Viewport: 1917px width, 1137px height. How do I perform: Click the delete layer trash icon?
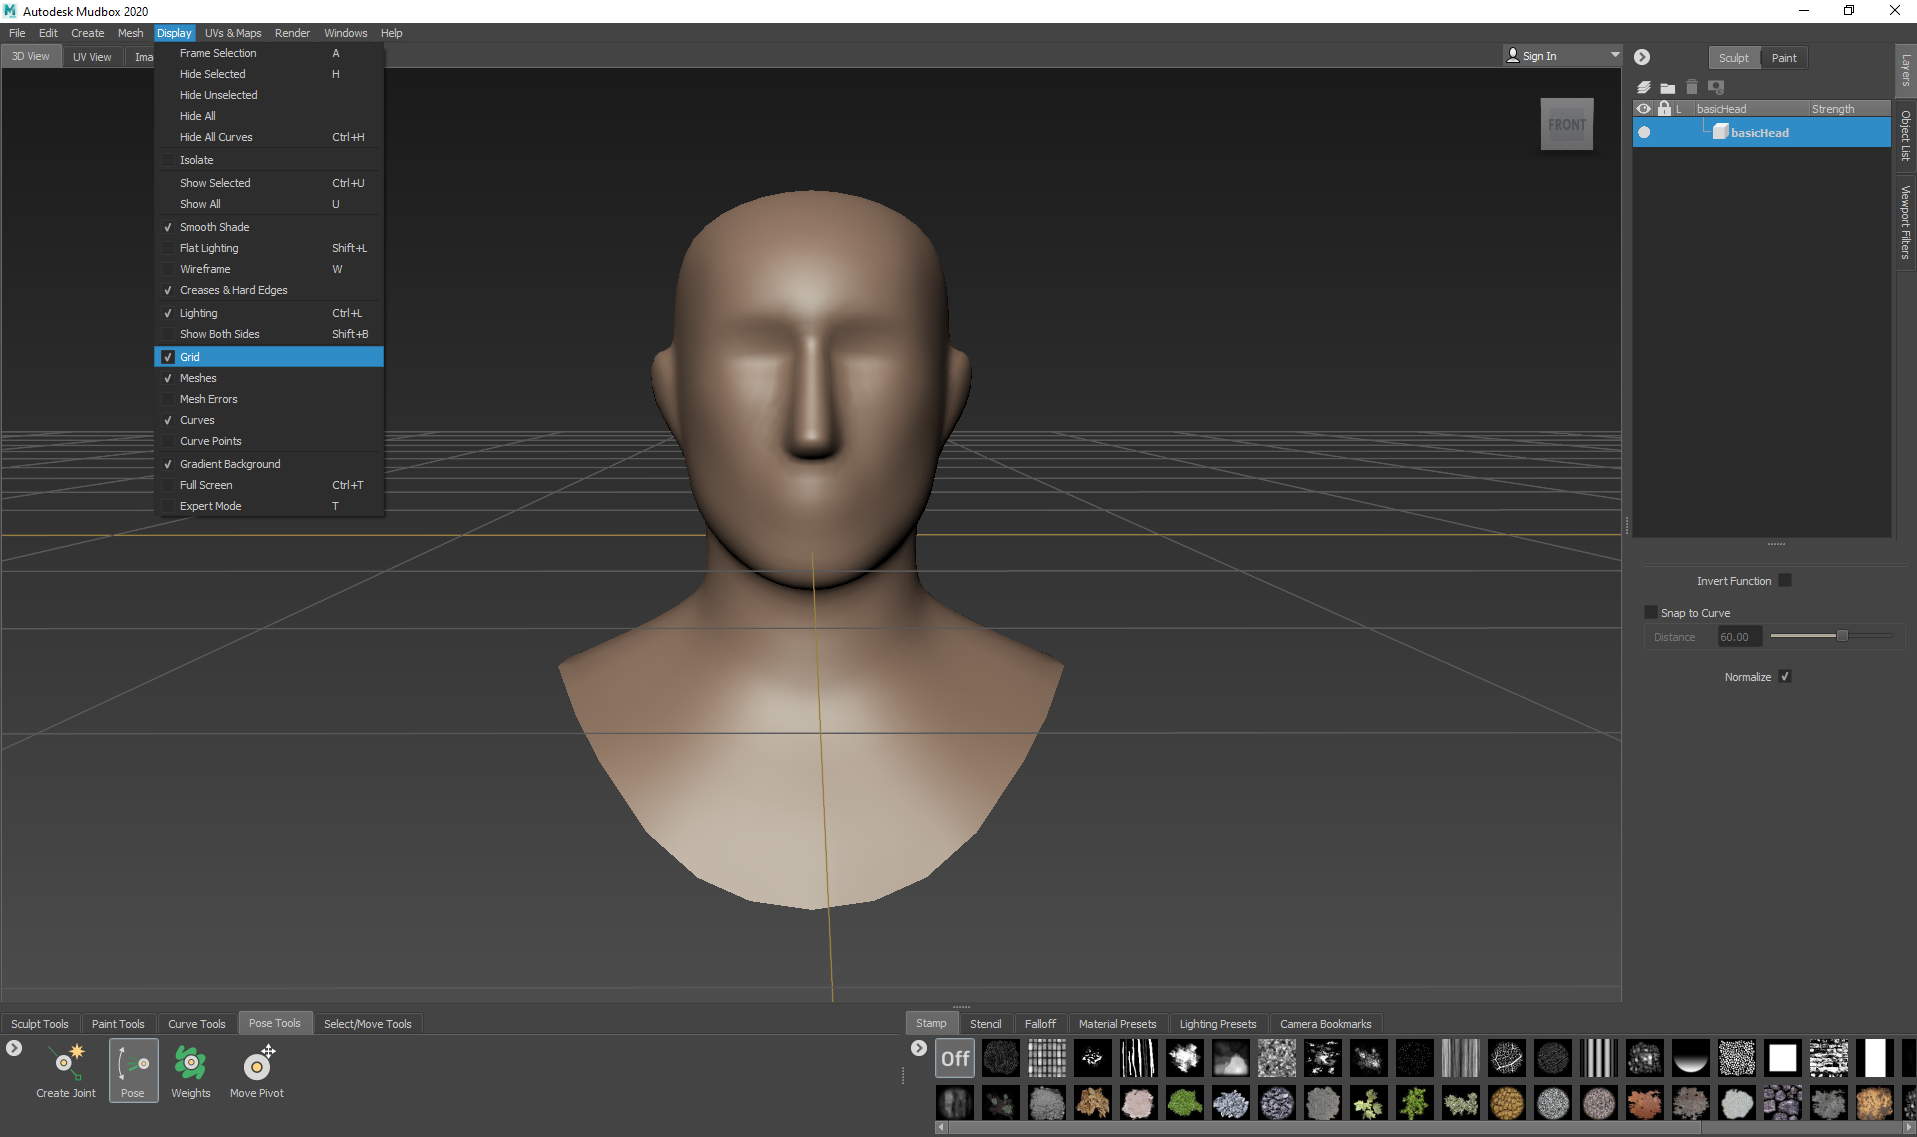(1692, 87)
